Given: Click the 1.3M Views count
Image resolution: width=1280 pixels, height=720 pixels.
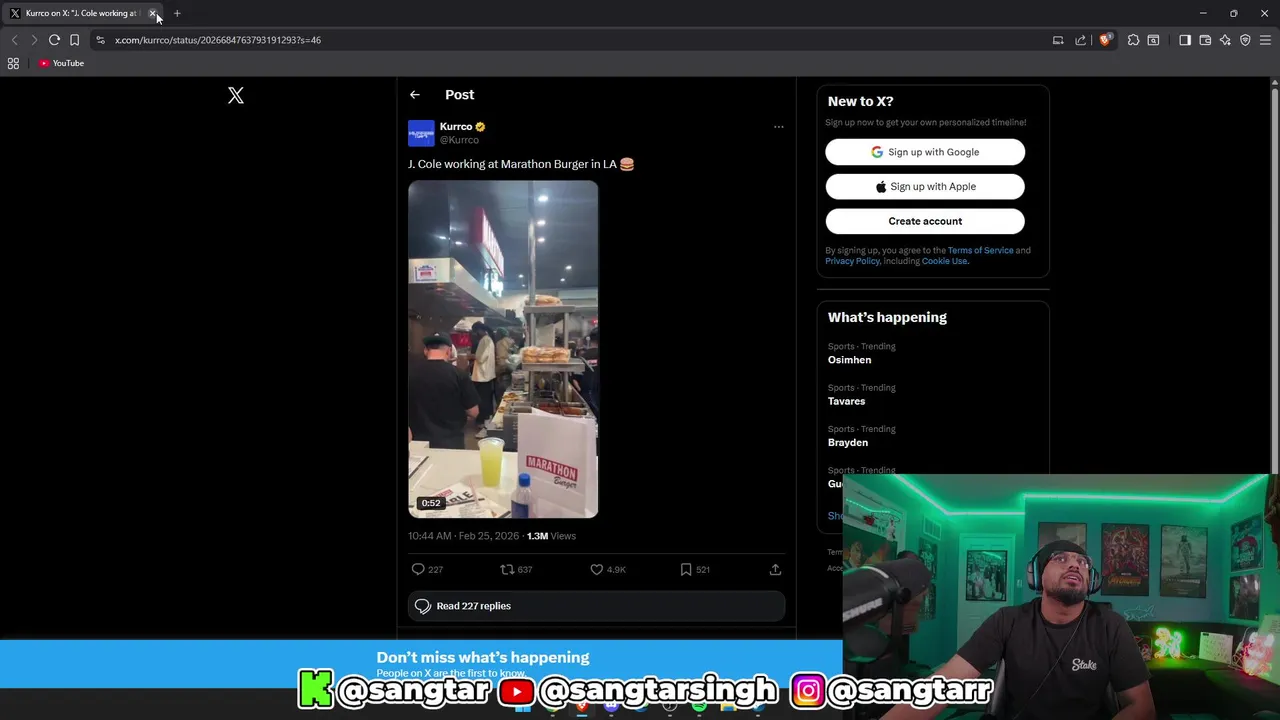Looking at the screenshot, I should [x=551, y=536].
